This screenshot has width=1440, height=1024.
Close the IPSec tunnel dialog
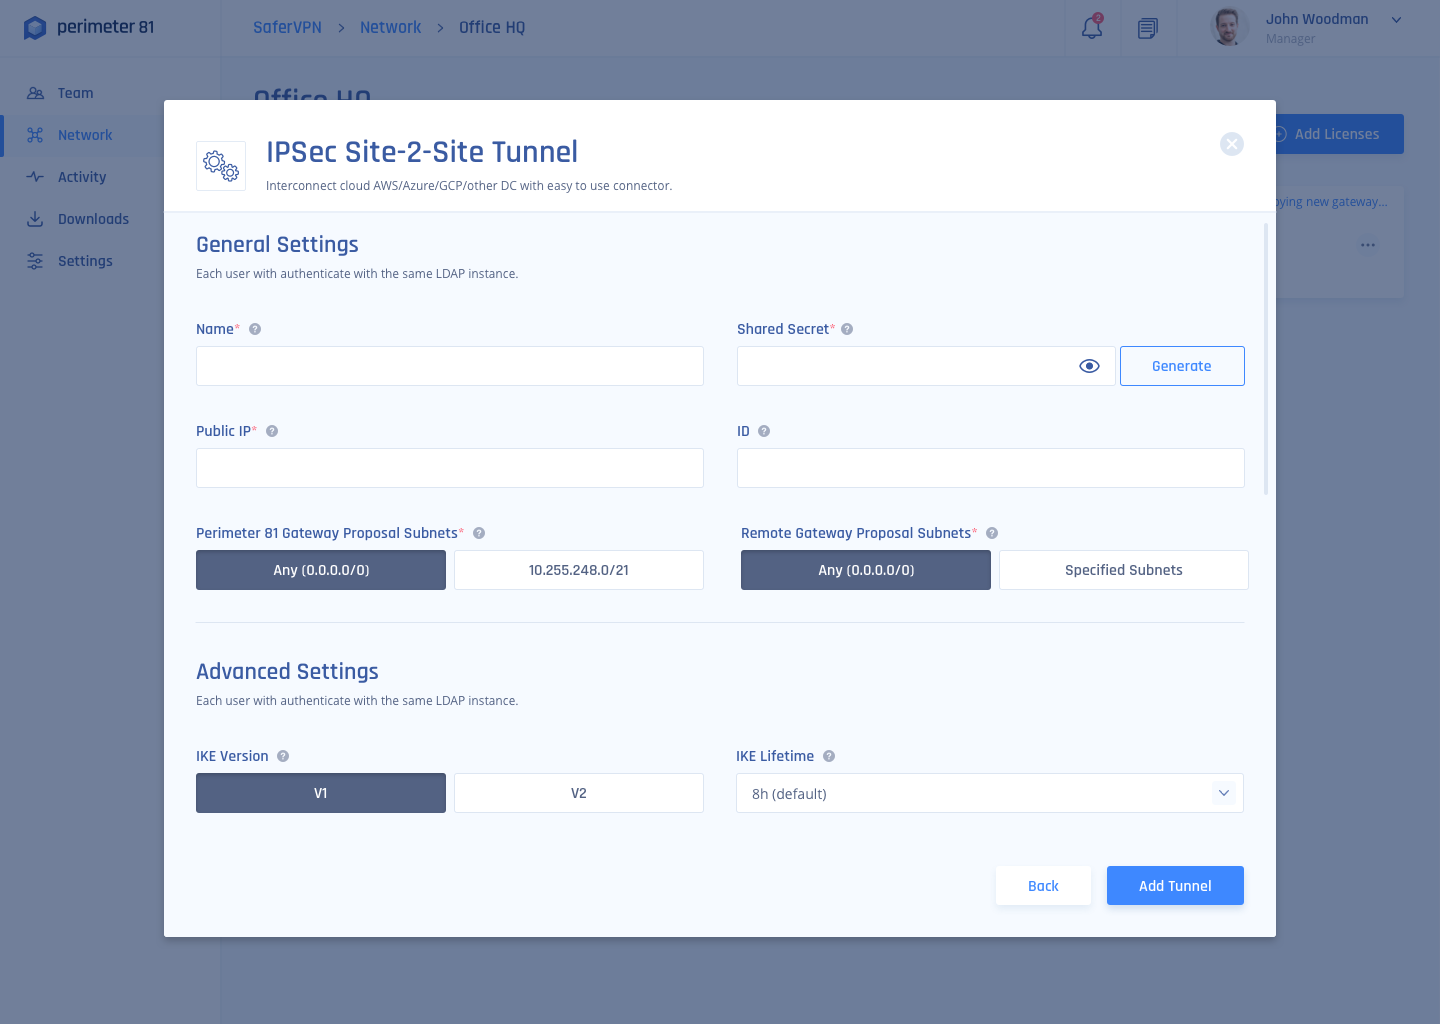pyautogui.click(x=1232, y=144)
